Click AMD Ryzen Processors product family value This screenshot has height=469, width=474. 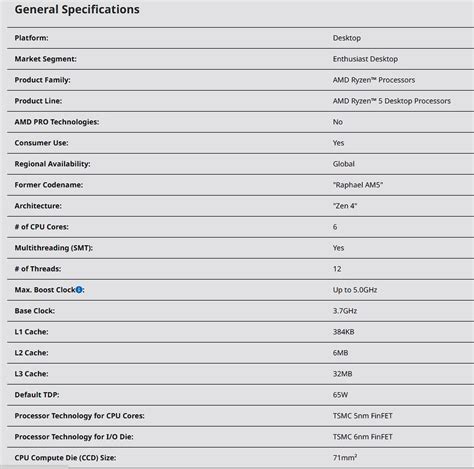coord(374,80)
